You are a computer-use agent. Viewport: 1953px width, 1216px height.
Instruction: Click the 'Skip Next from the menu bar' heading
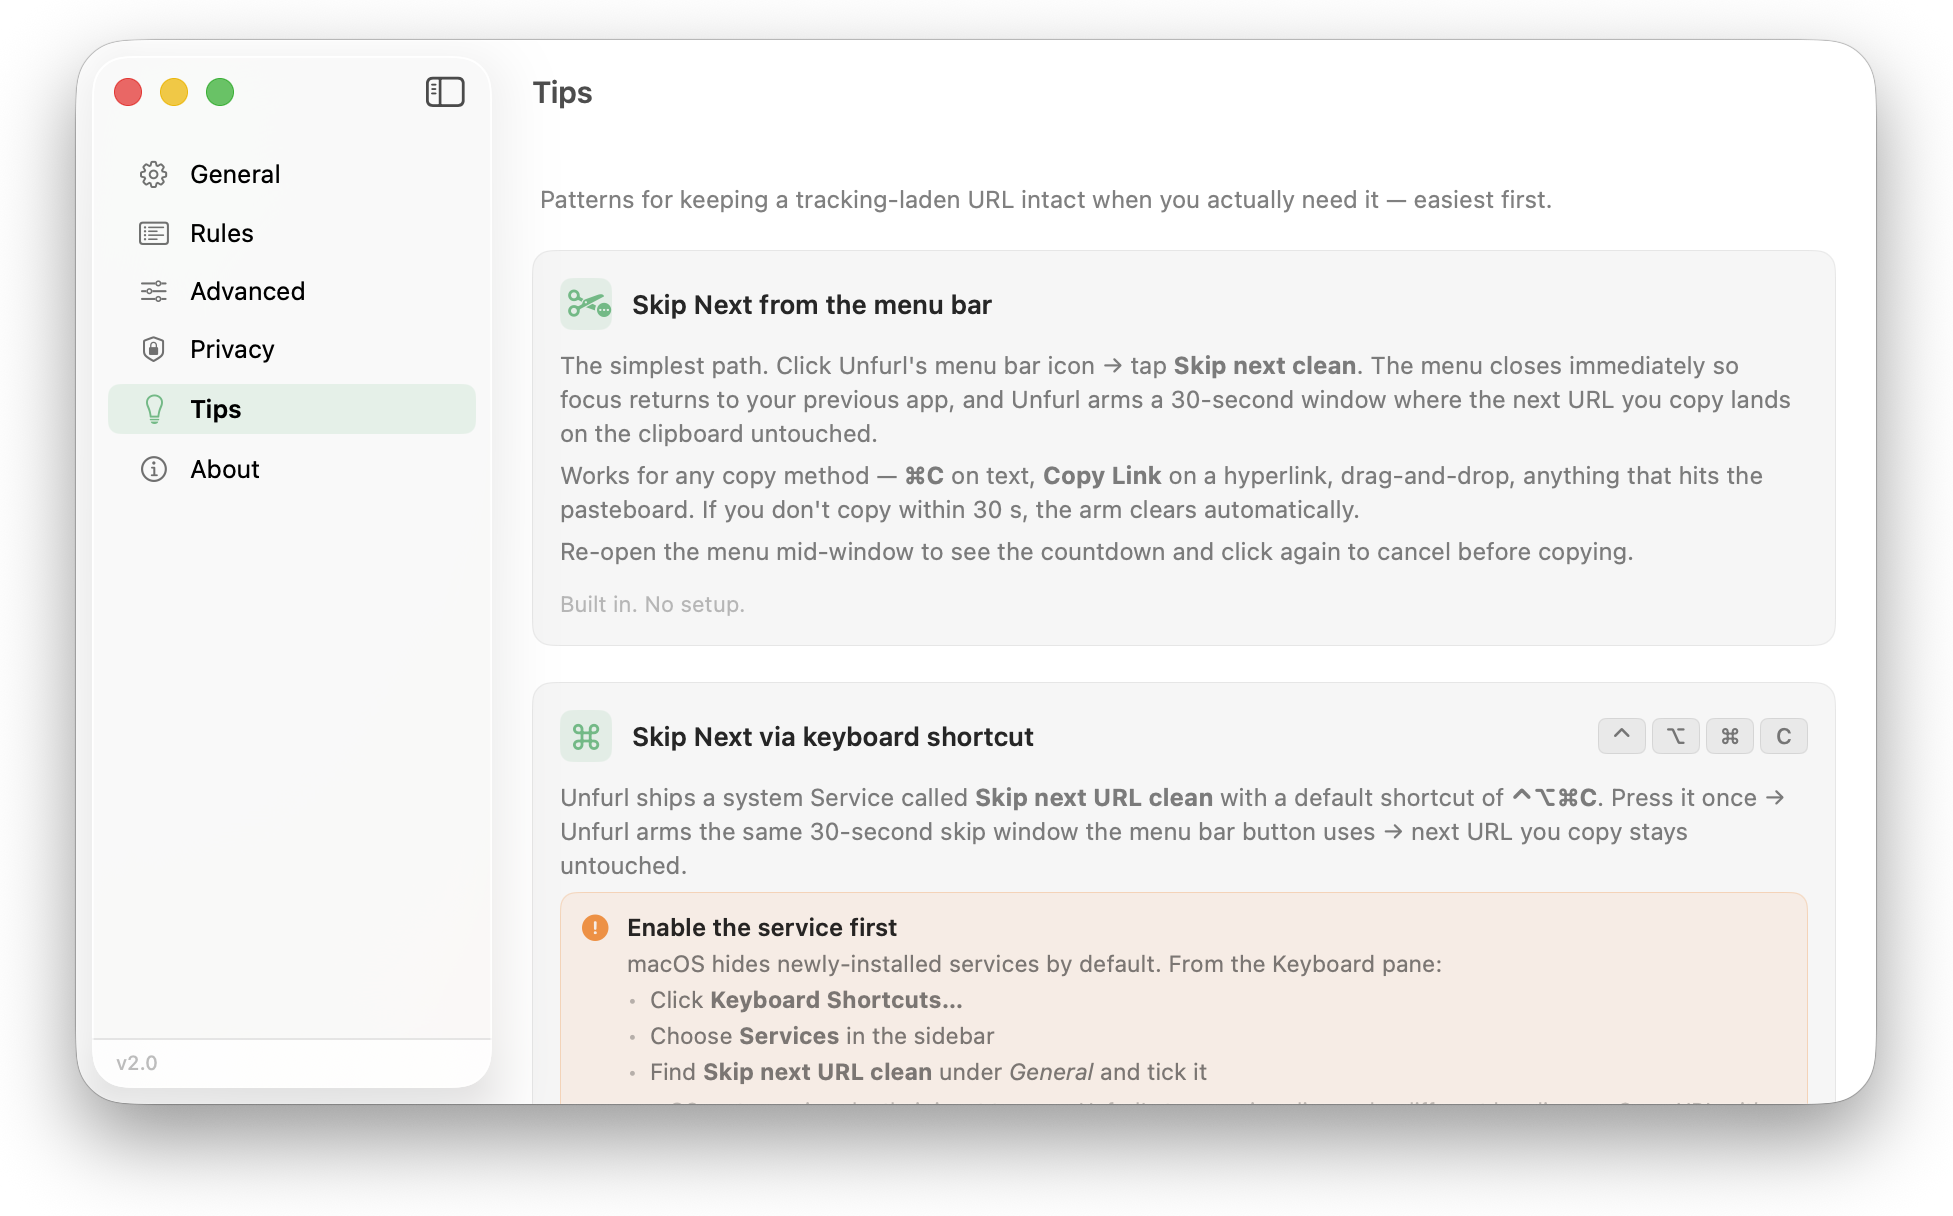tap(812, 305)
